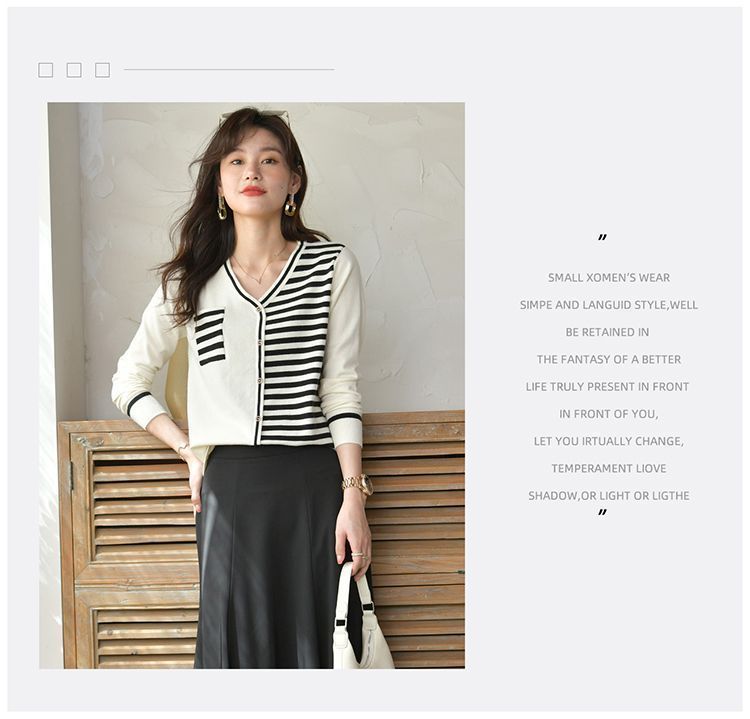Click the gold wristwatch on model's wrist
This screenshot has height=719, width=750.
(358, 484)
